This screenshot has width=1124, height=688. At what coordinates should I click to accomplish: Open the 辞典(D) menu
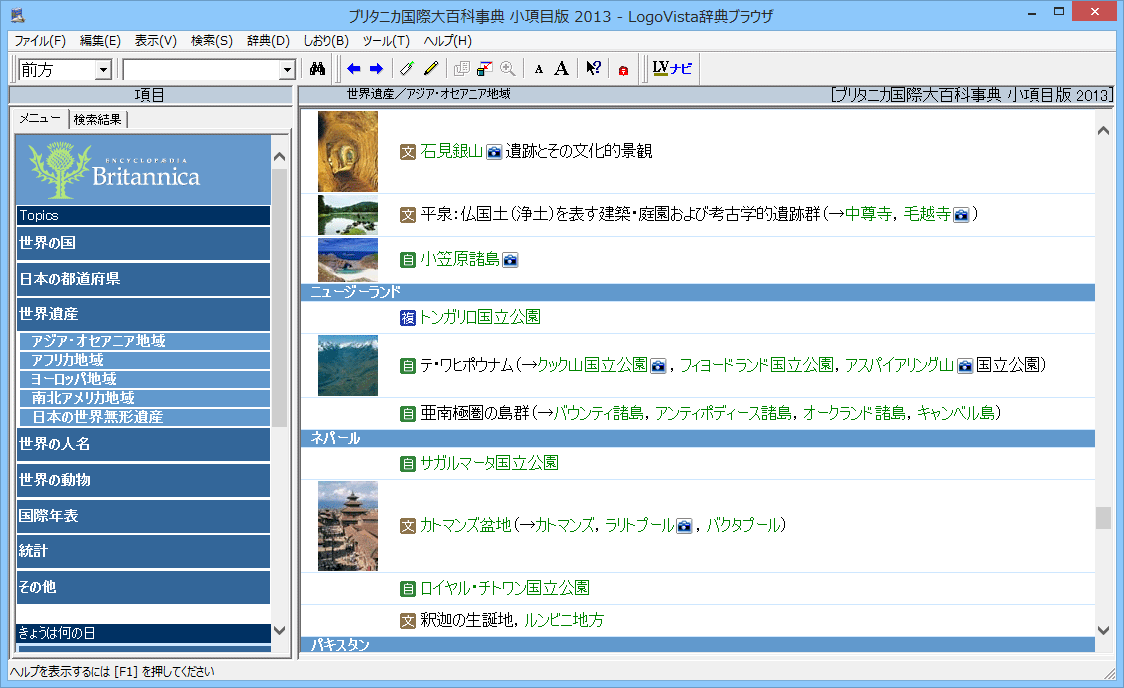pos(268,41)
